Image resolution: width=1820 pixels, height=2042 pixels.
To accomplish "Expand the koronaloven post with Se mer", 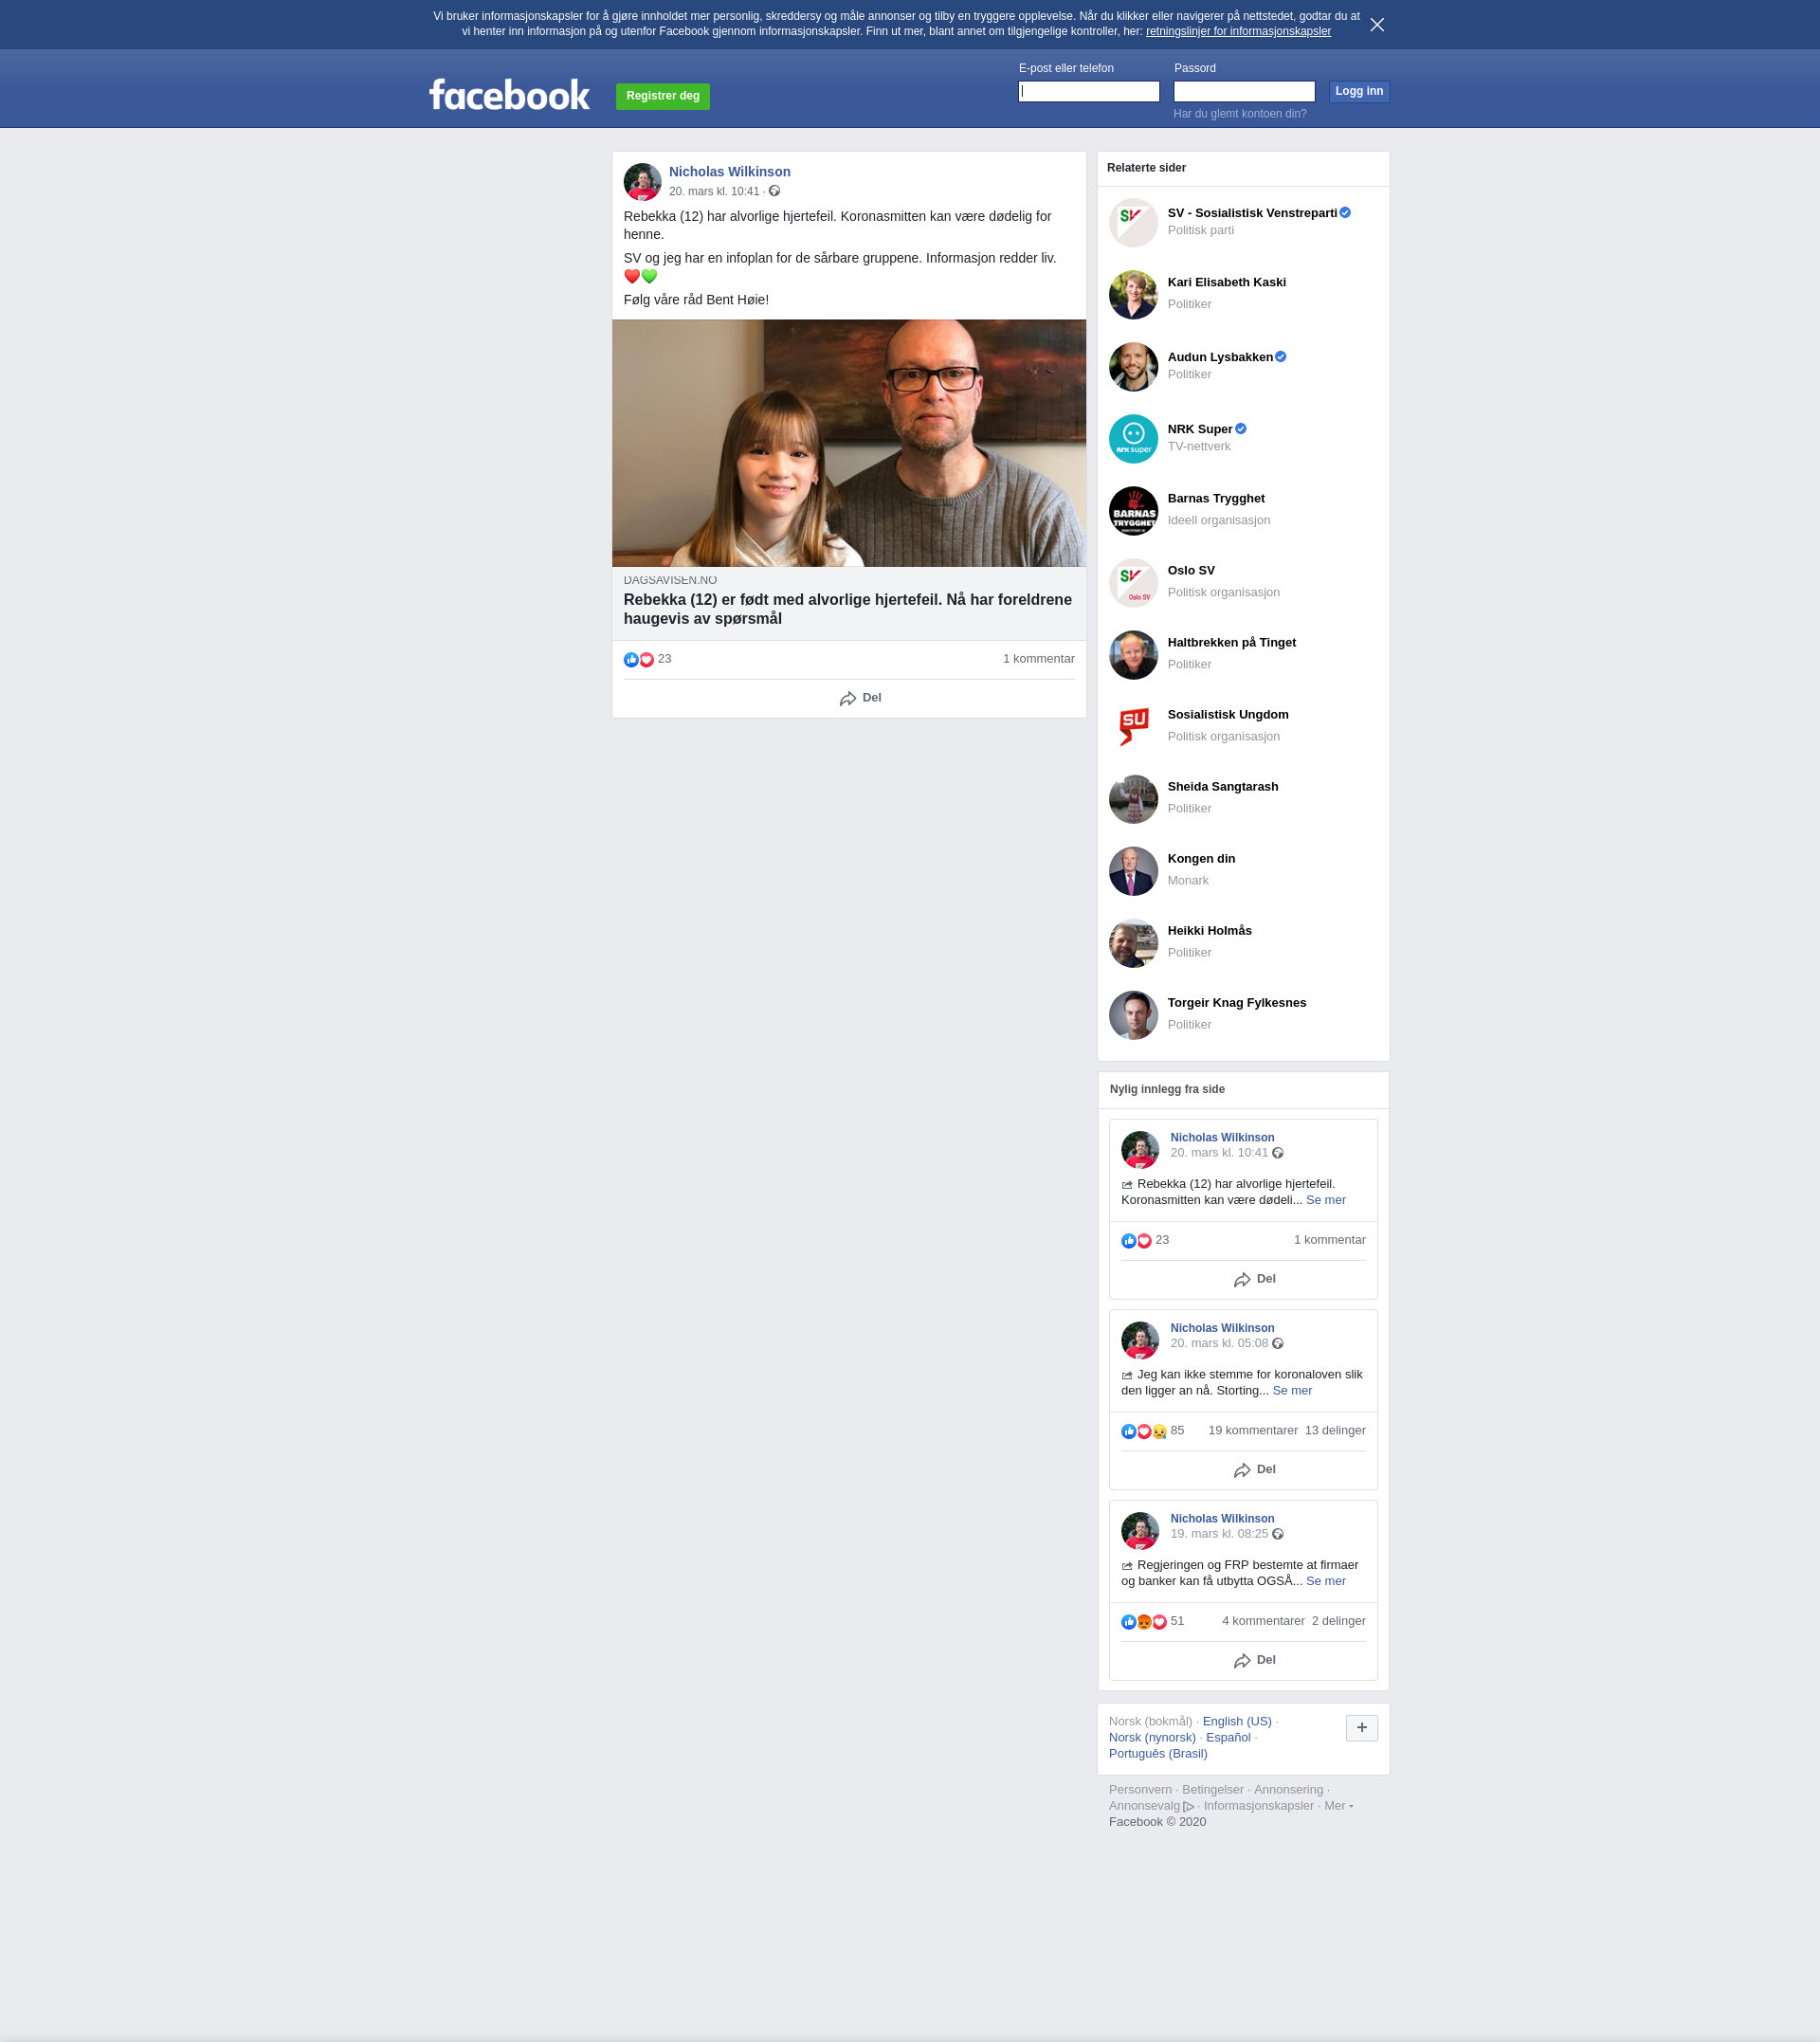I will (1291, 1391).
